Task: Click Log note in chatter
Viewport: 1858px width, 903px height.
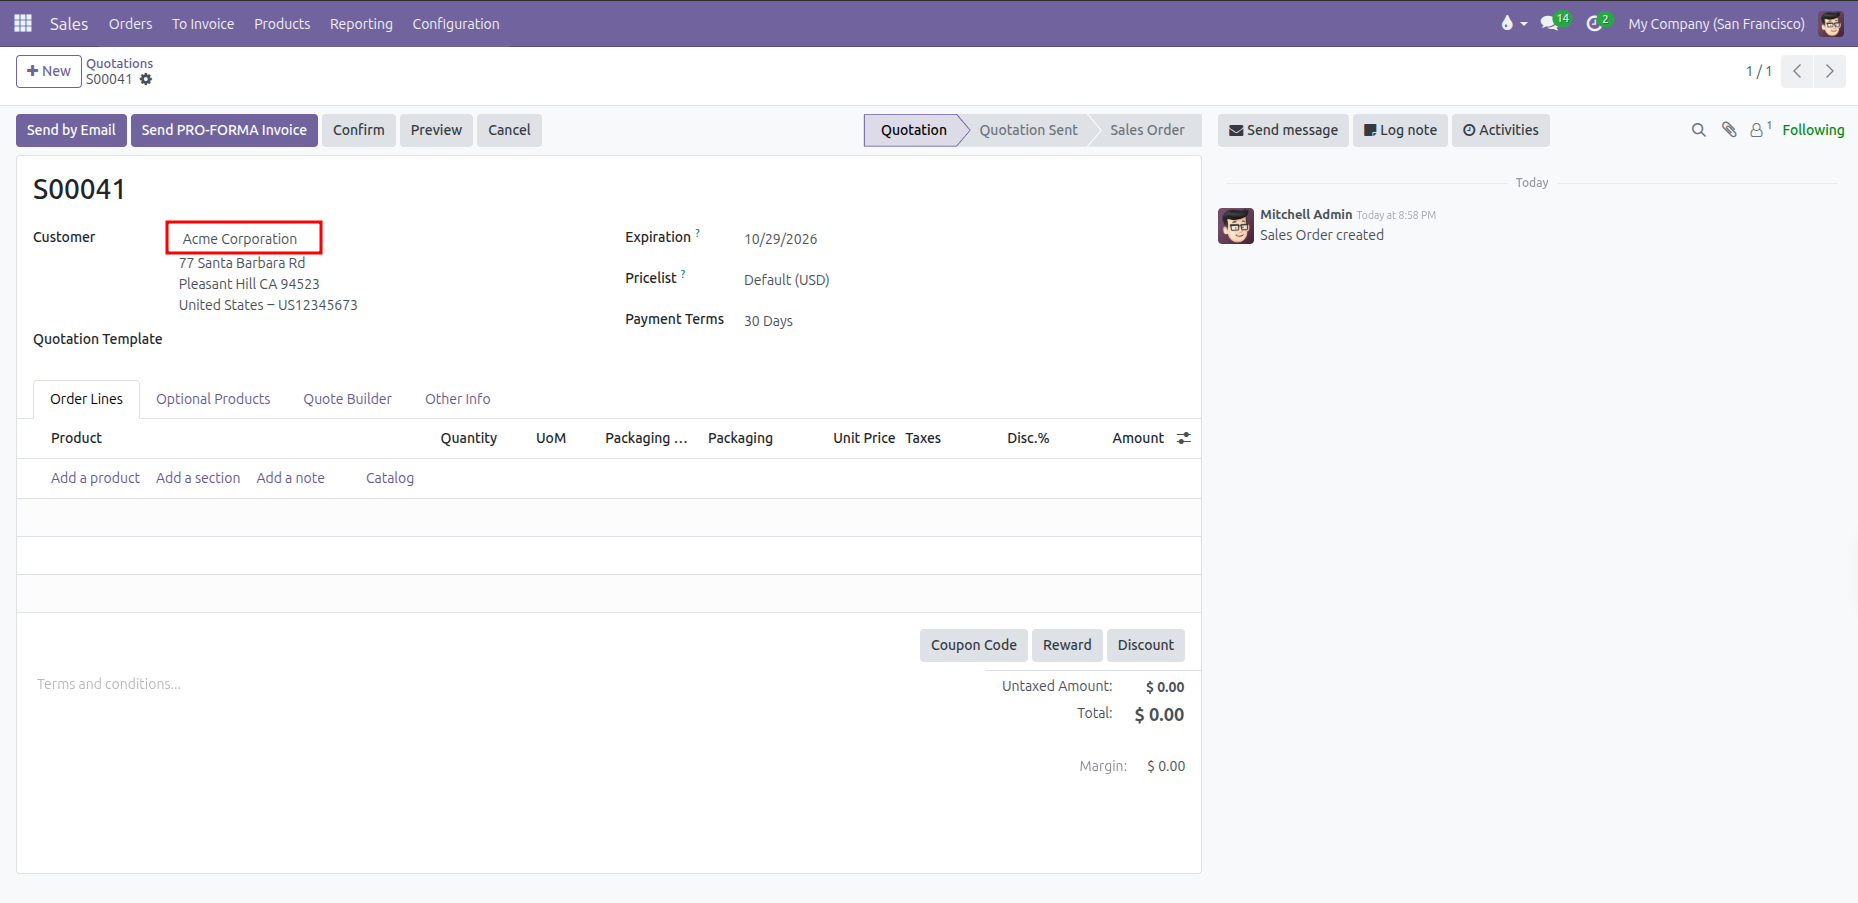Action: pos(1400,130)
